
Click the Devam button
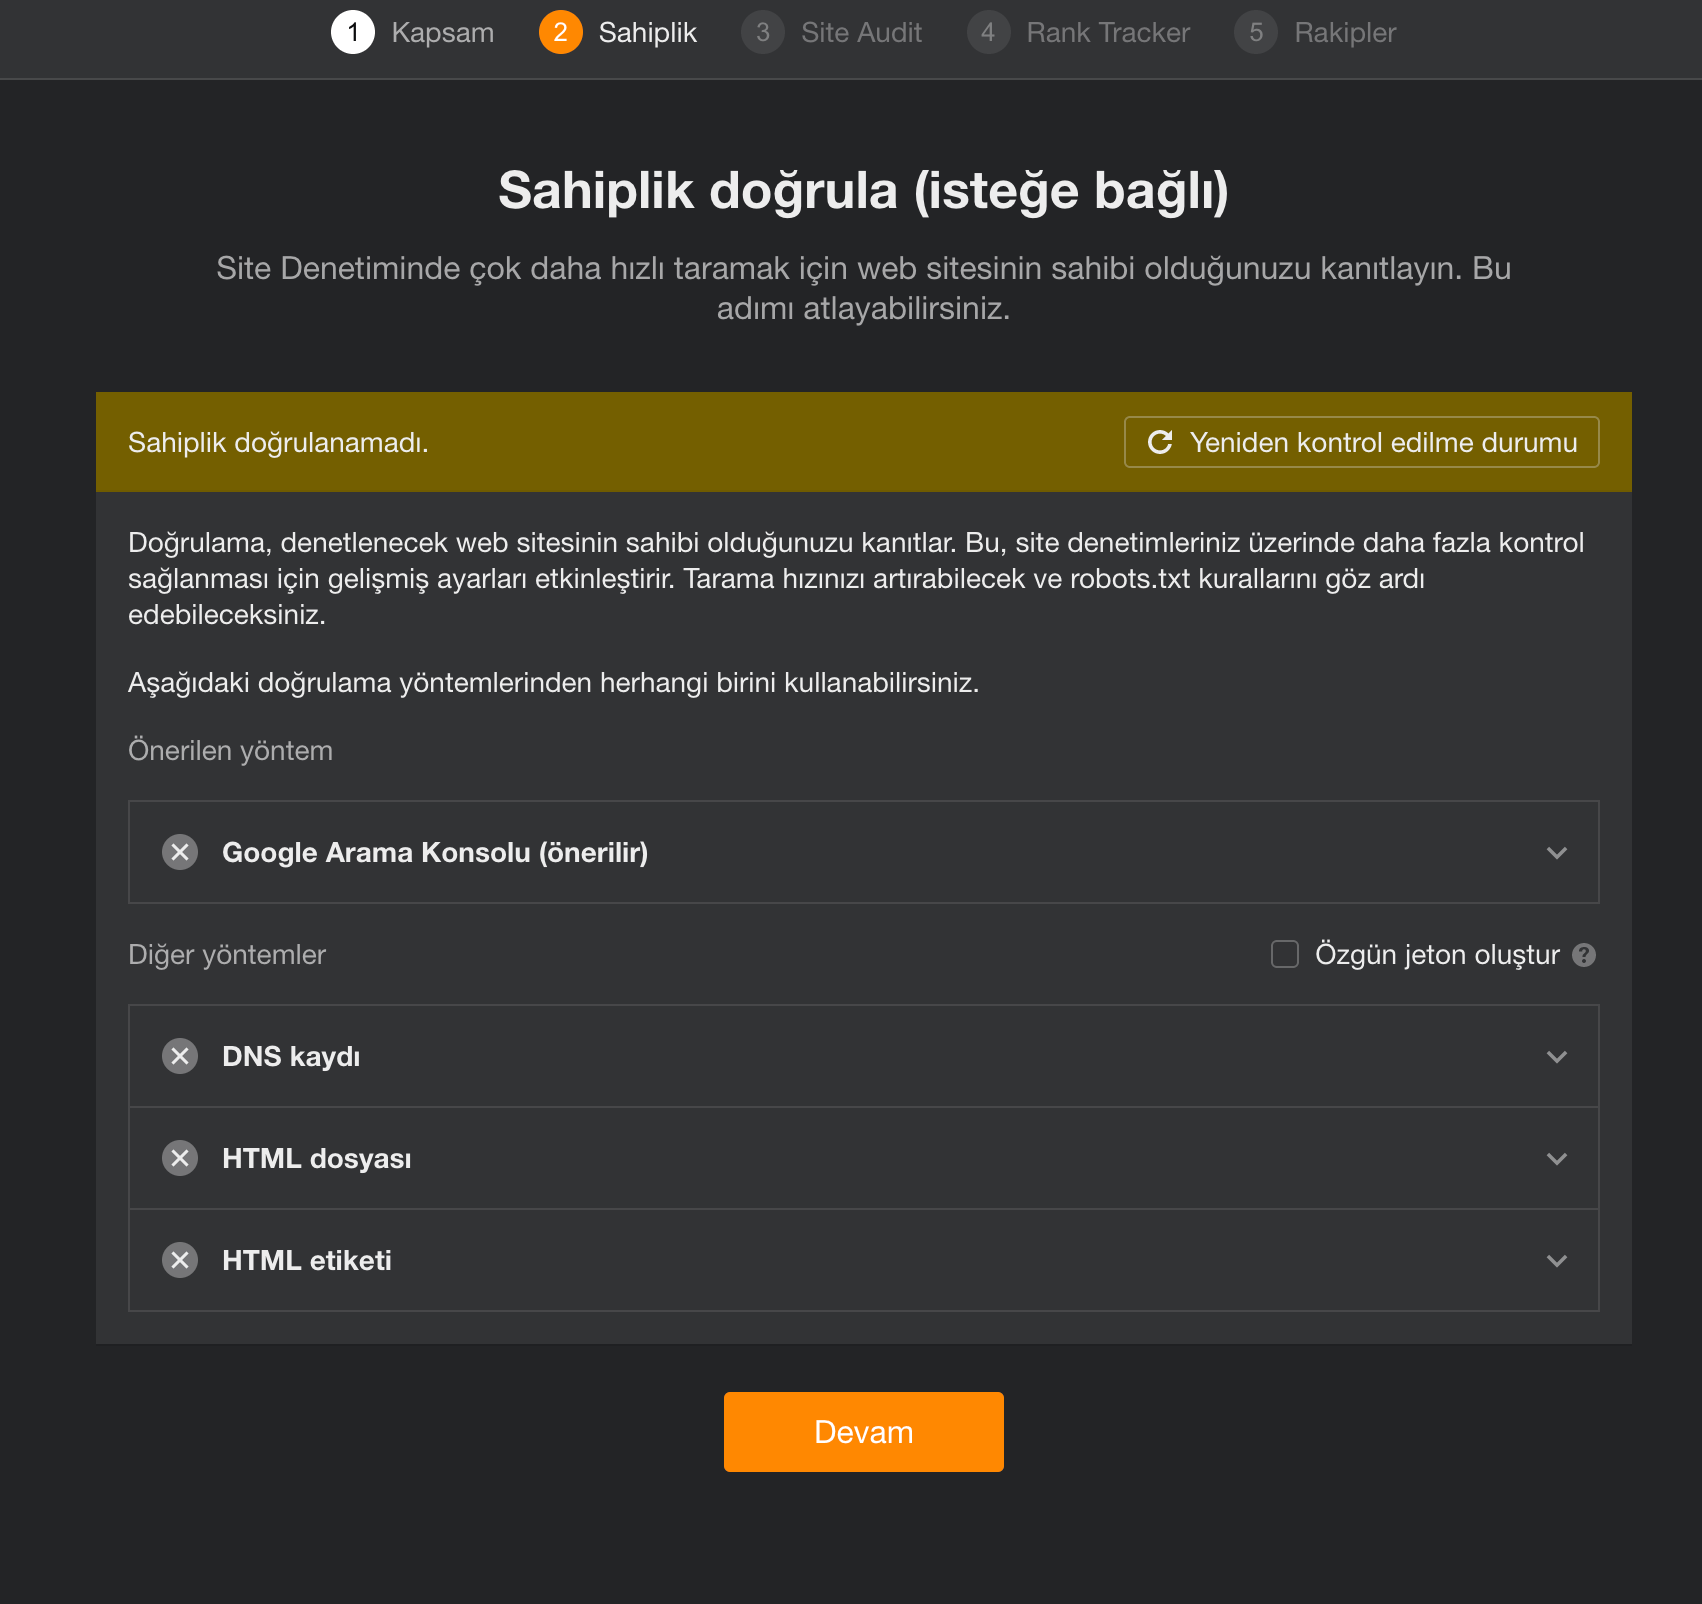tap(863, 1431)
